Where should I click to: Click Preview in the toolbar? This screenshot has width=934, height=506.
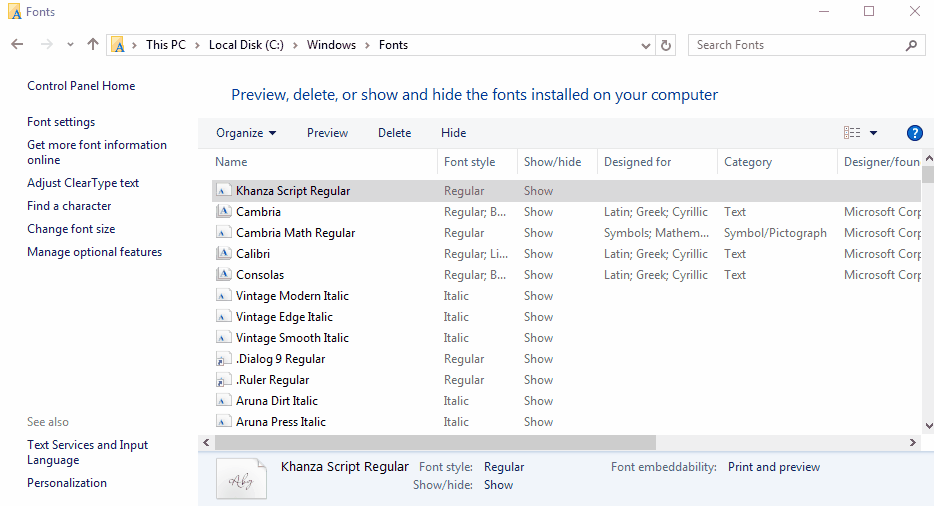tap(328, 133)
